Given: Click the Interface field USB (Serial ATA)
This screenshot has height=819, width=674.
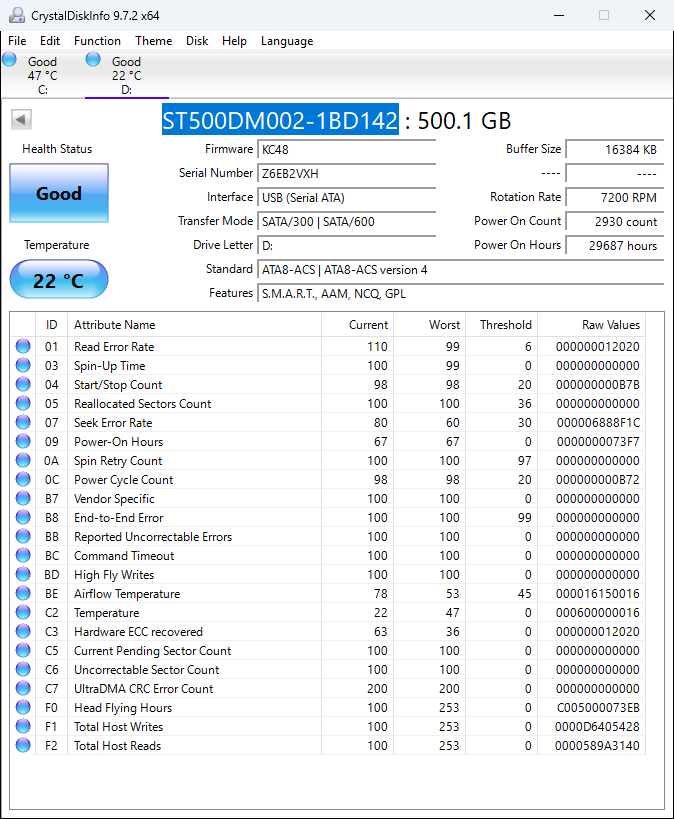Looking at the screenshot, I should 346,197.
